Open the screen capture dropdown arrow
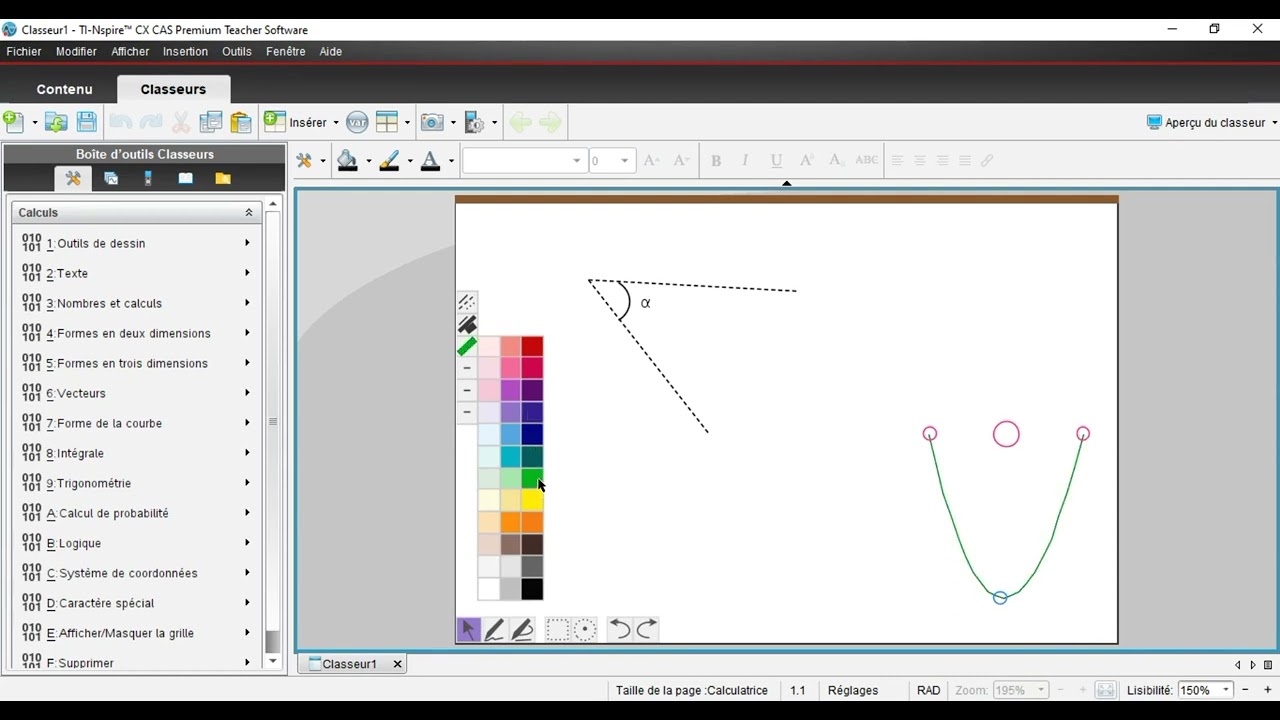Screen dimensions: 1280x720 click(453, 123)
